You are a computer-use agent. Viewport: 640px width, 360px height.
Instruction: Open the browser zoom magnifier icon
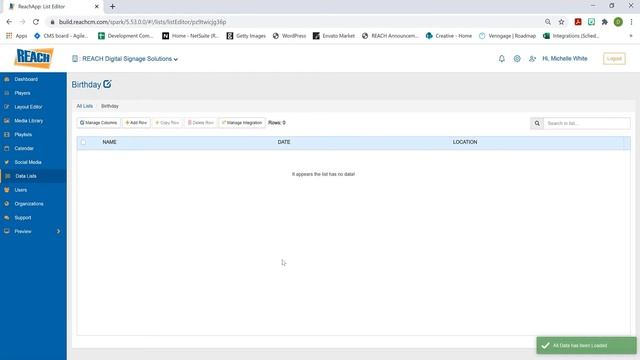(548, 22)
